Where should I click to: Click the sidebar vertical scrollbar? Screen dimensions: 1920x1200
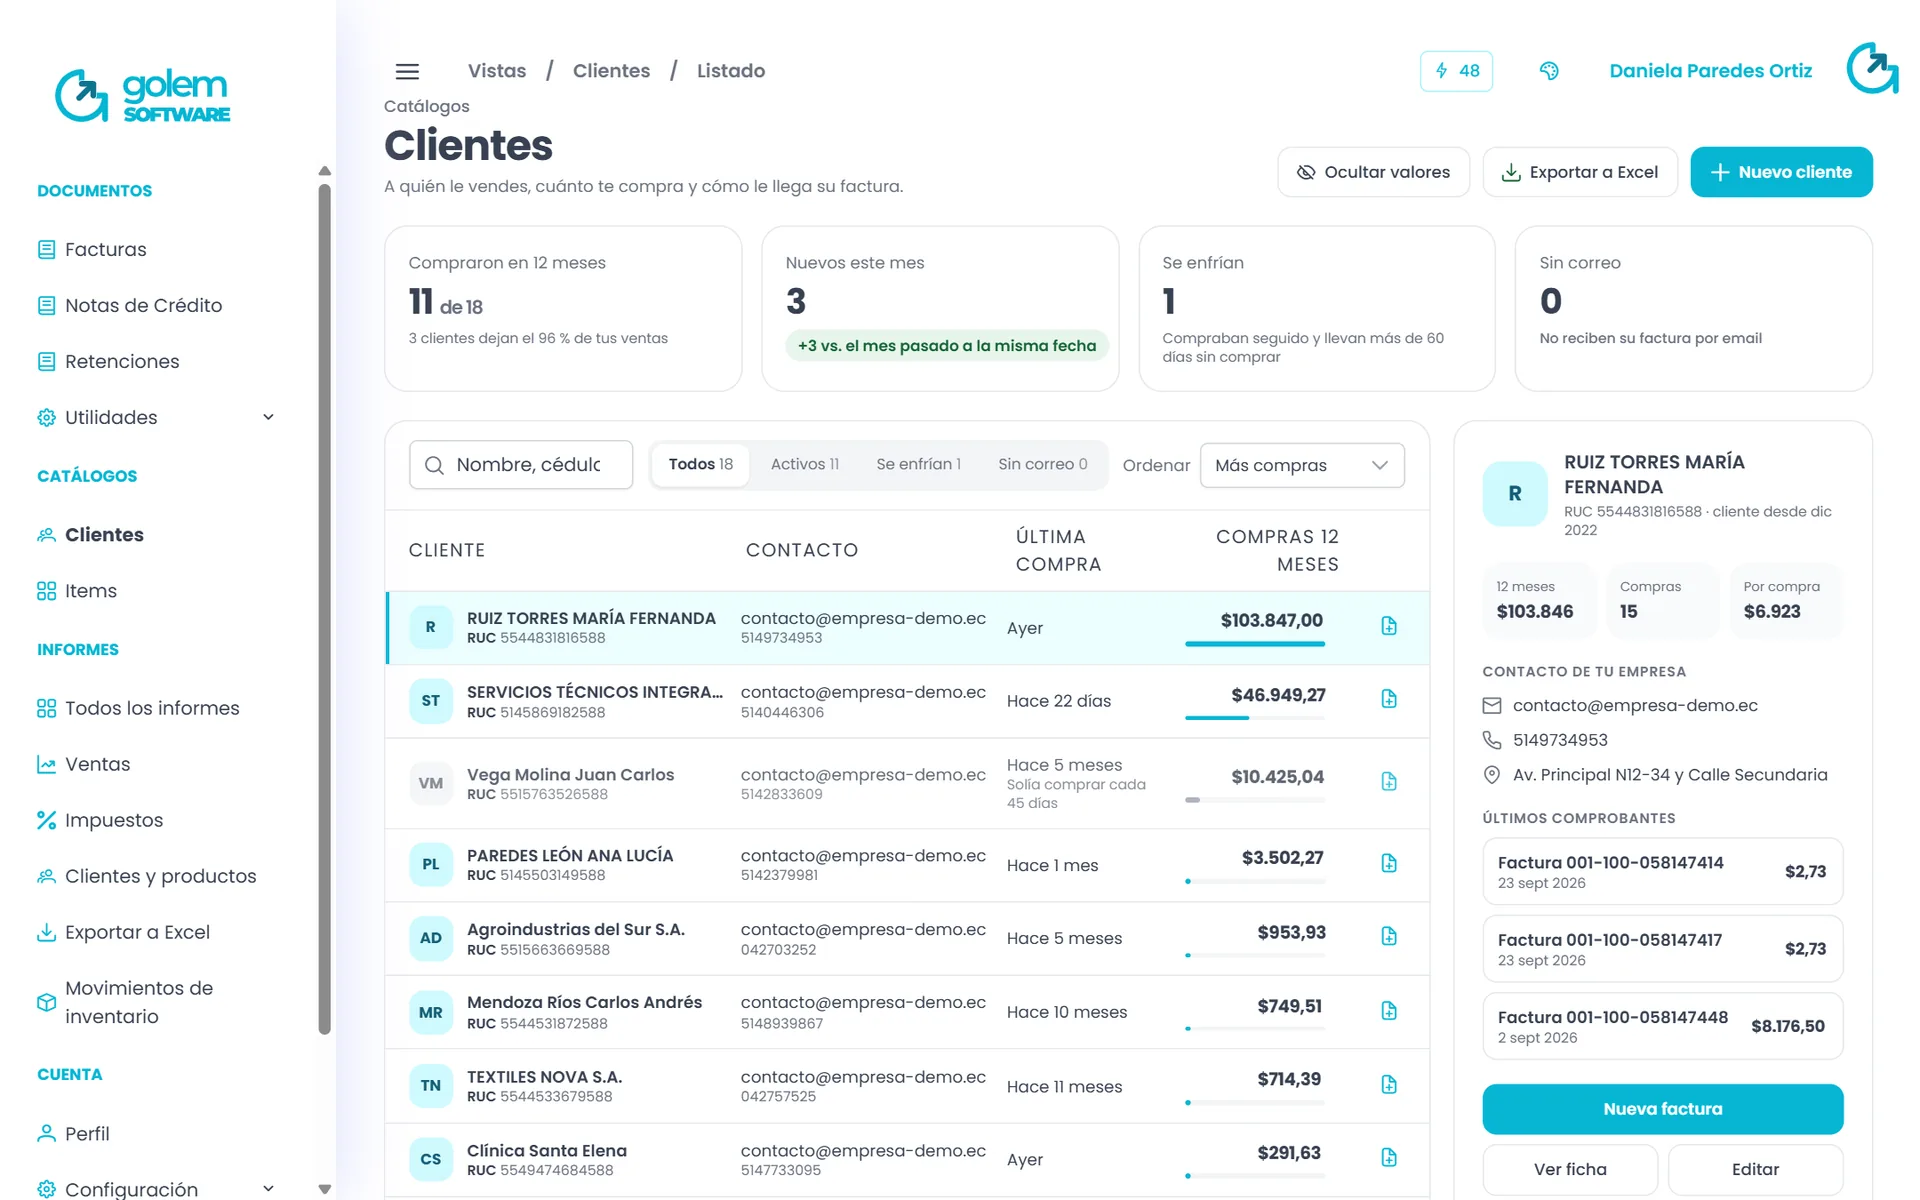[324, 608]
